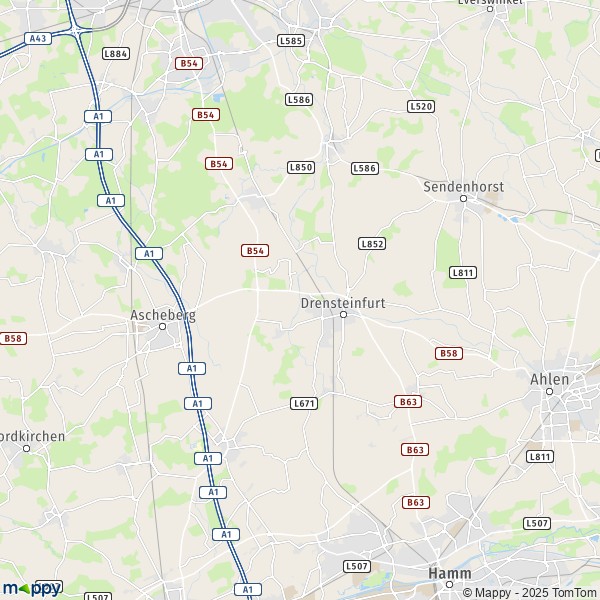Click the L884 road shield

tap(116, 54)
